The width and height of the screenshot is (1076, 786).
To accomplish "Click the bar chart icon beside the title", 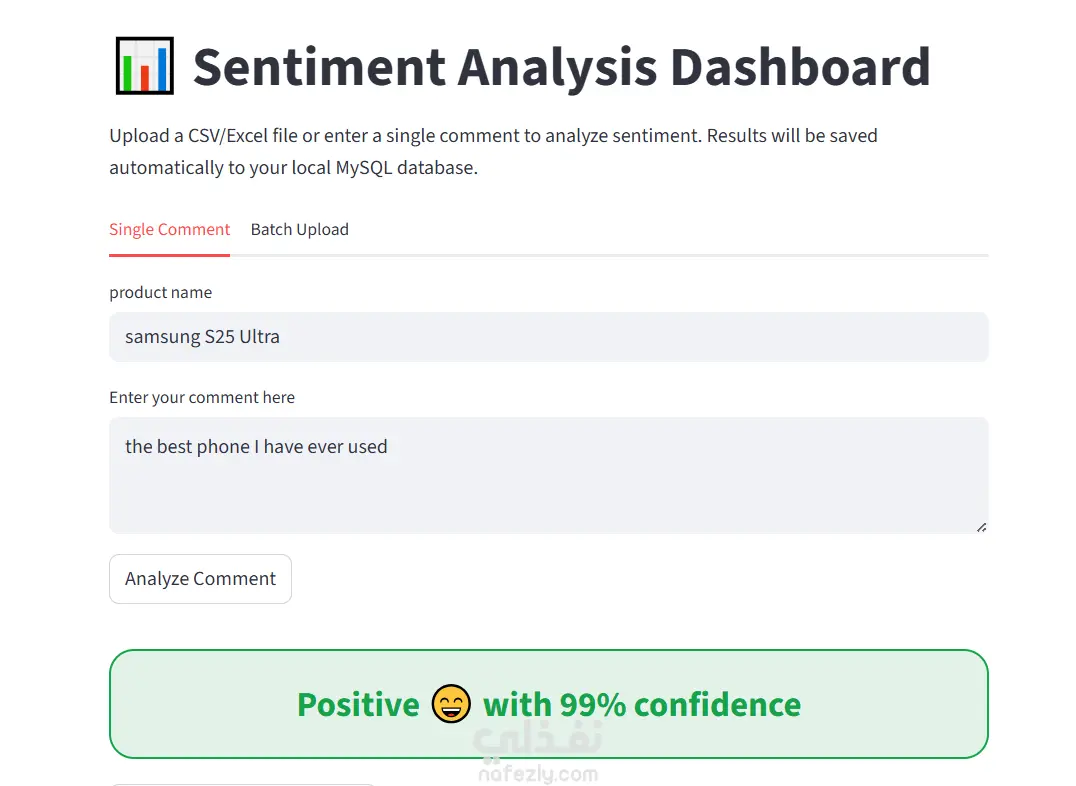I will pos(144,66).
